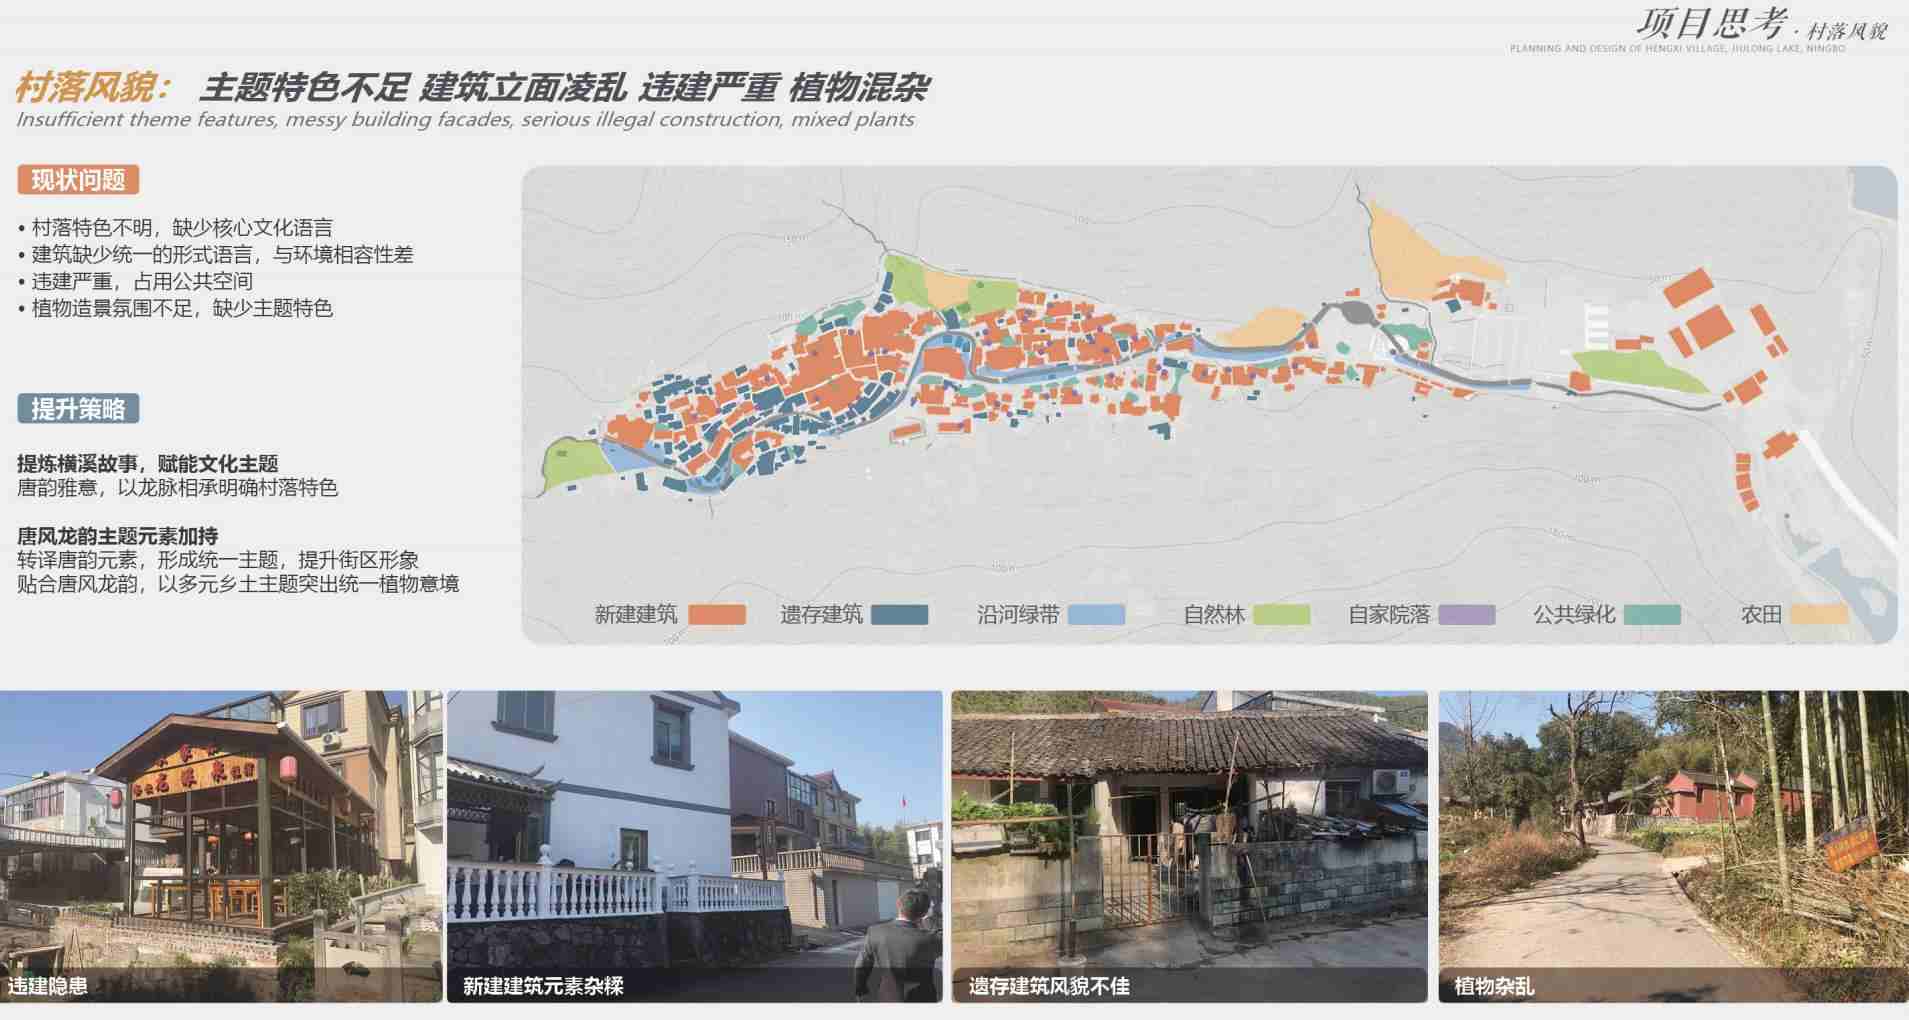Select the blue 提升策略 label
Image resolution: width=1909 pixels, height=1020 pixels.
tap(78, 408)
